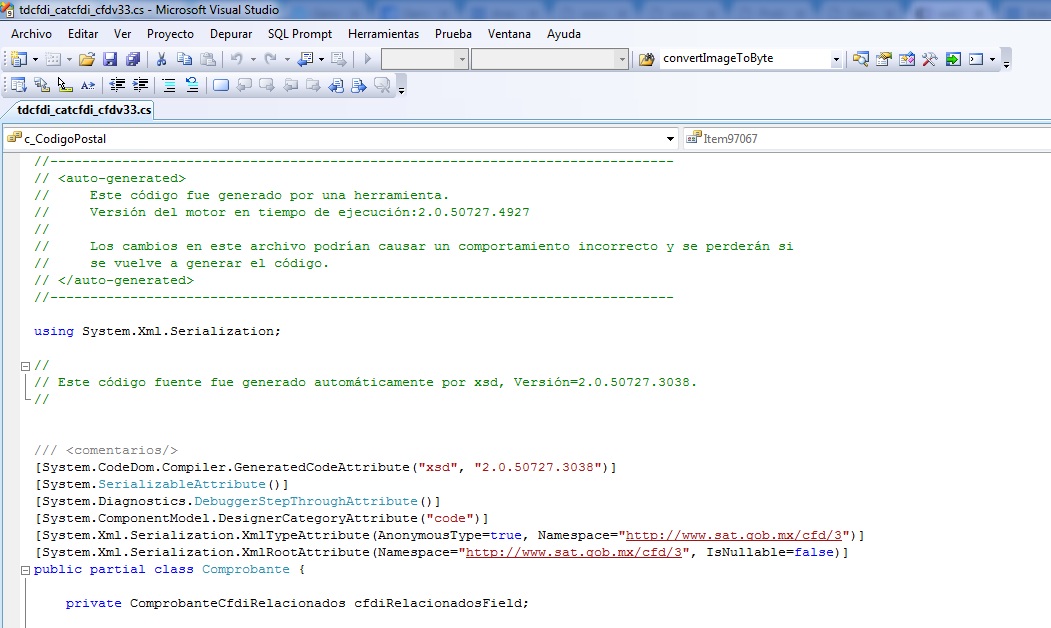Open the Toolbox hammer and wrench icon
The image size is (1051, 628).
[x=929, y=59]
